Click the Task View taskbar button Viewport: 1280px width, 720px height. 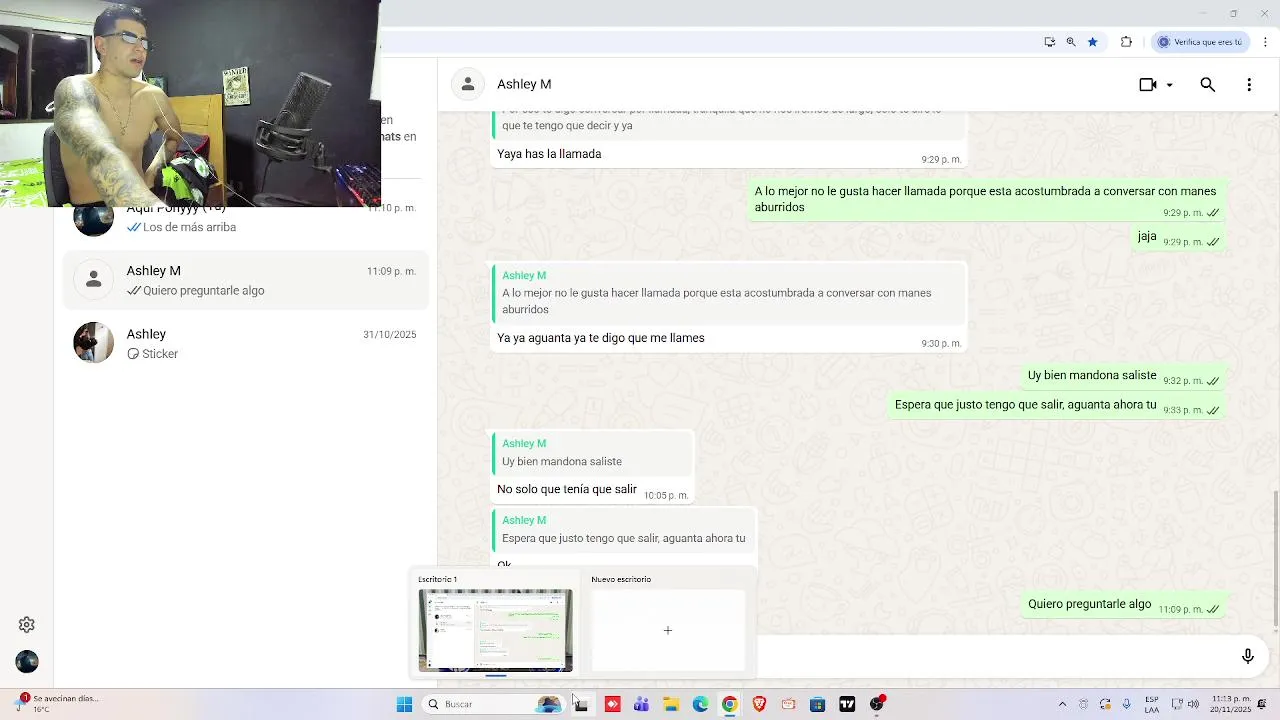(x=581, y=704)
